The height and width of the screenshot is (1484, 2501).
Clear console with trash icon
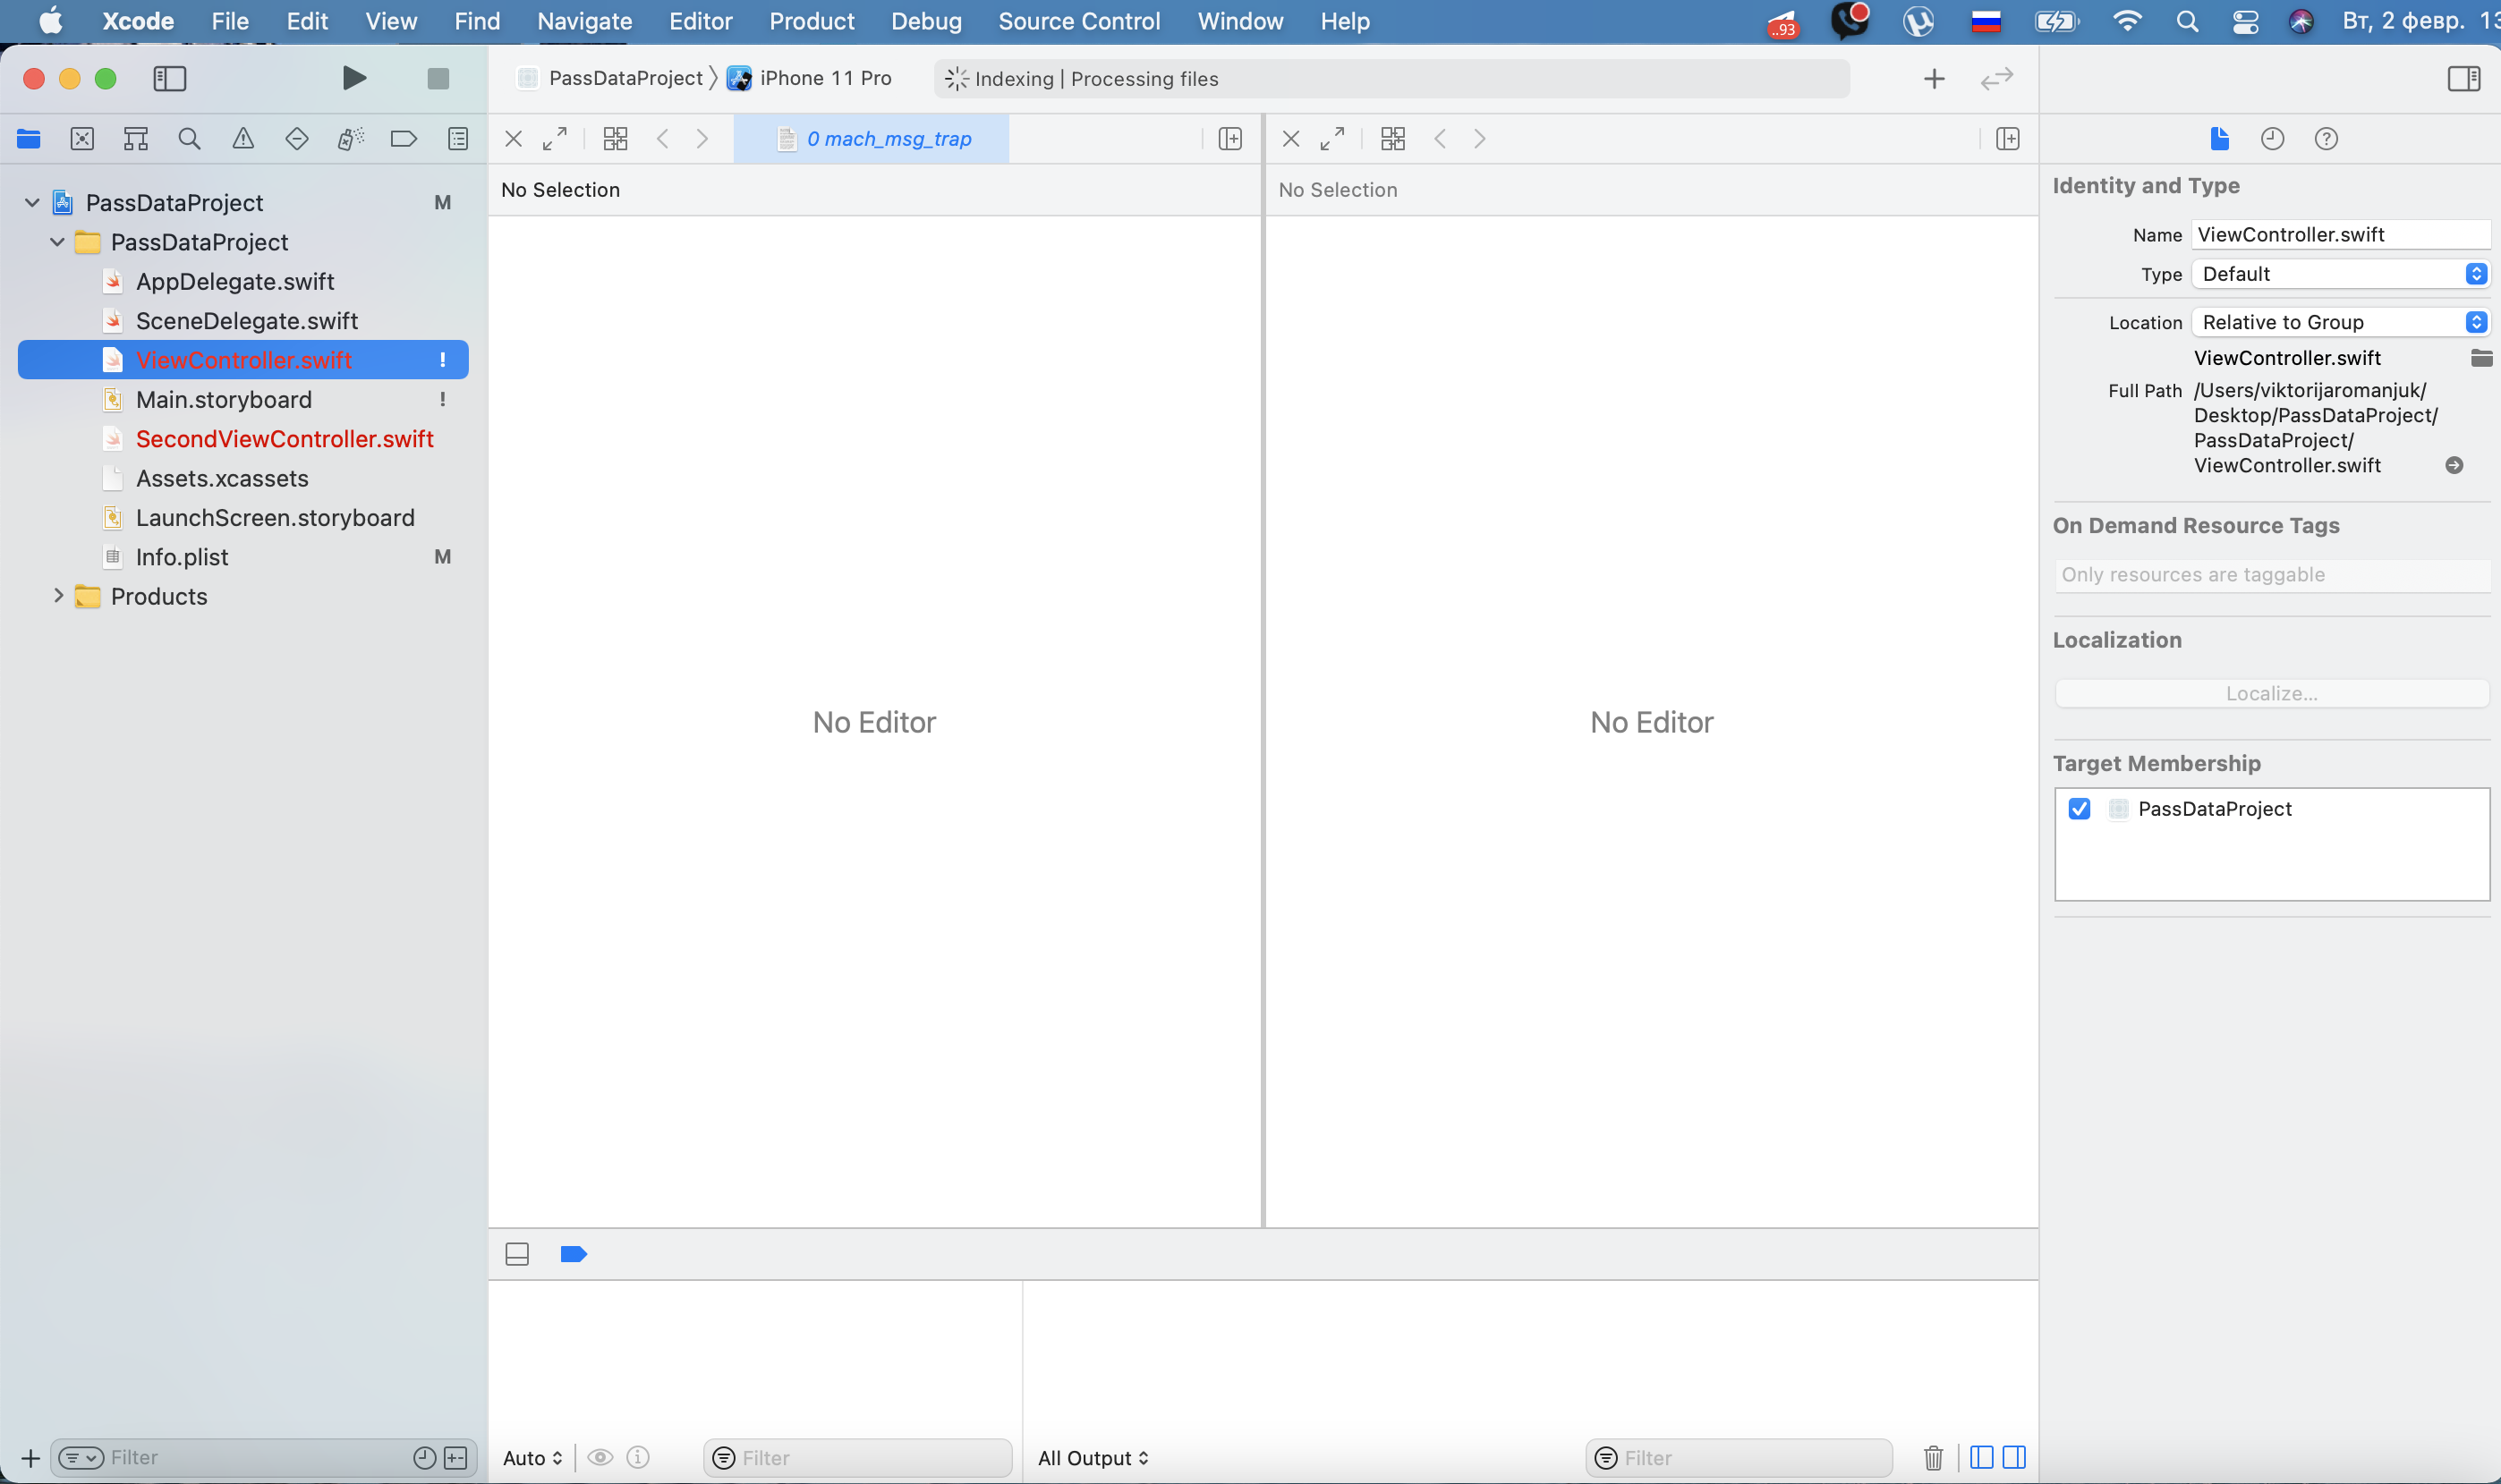click(1933, 1458)
